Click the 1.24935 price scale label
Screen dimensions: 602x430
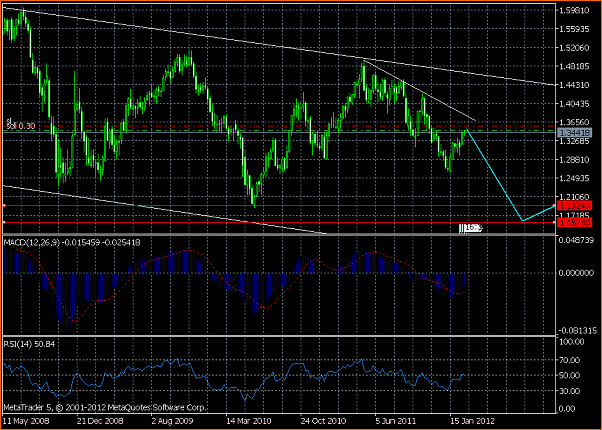click(574, 178)
